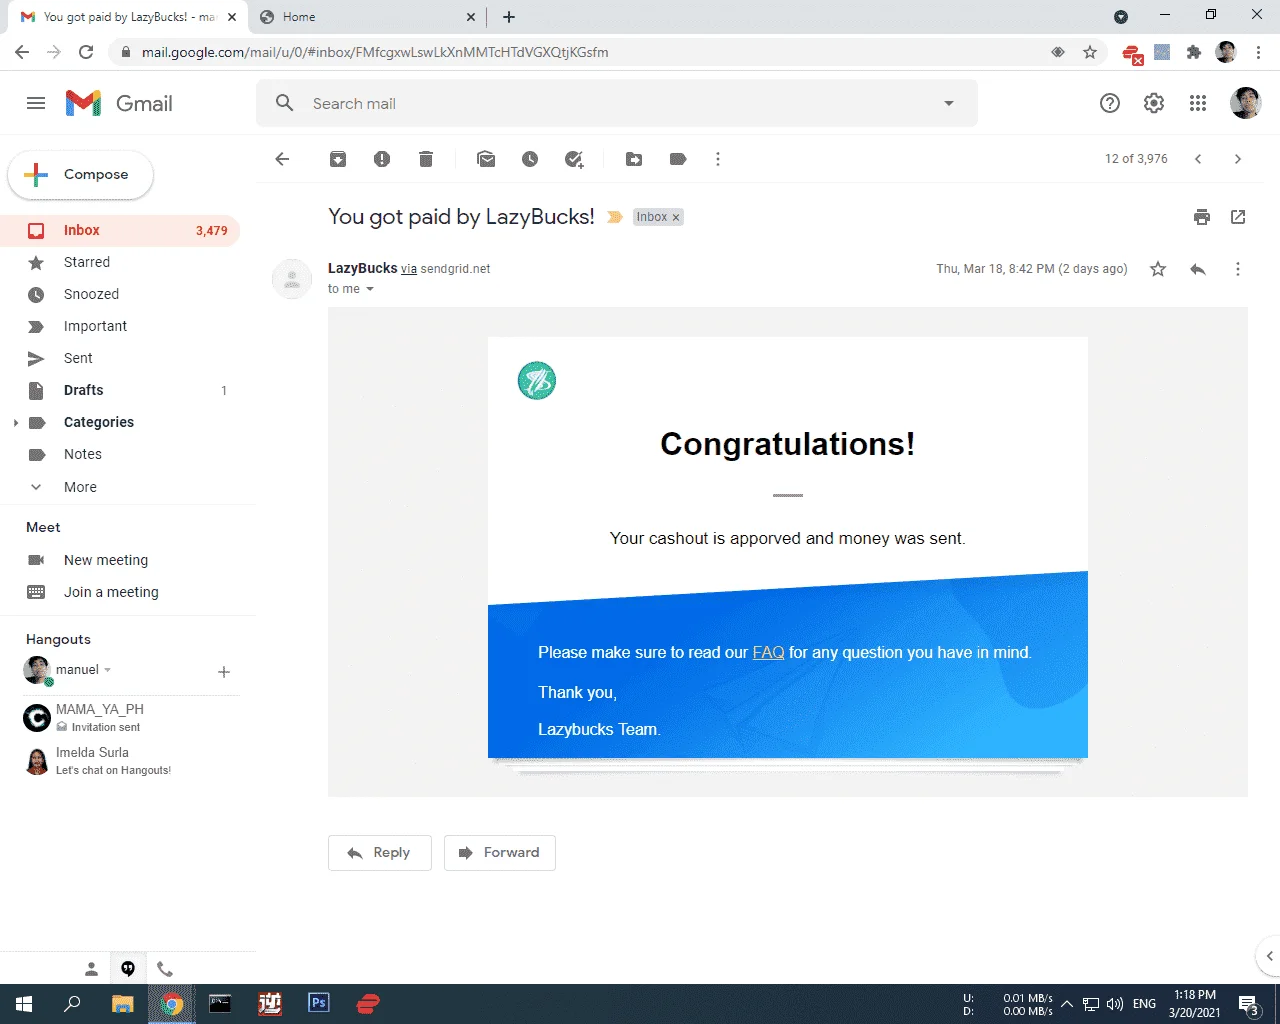The height and width of the screenshot is (1024, 1280).
Task: Reload the page in Chrome
Action: click(86, 52)
